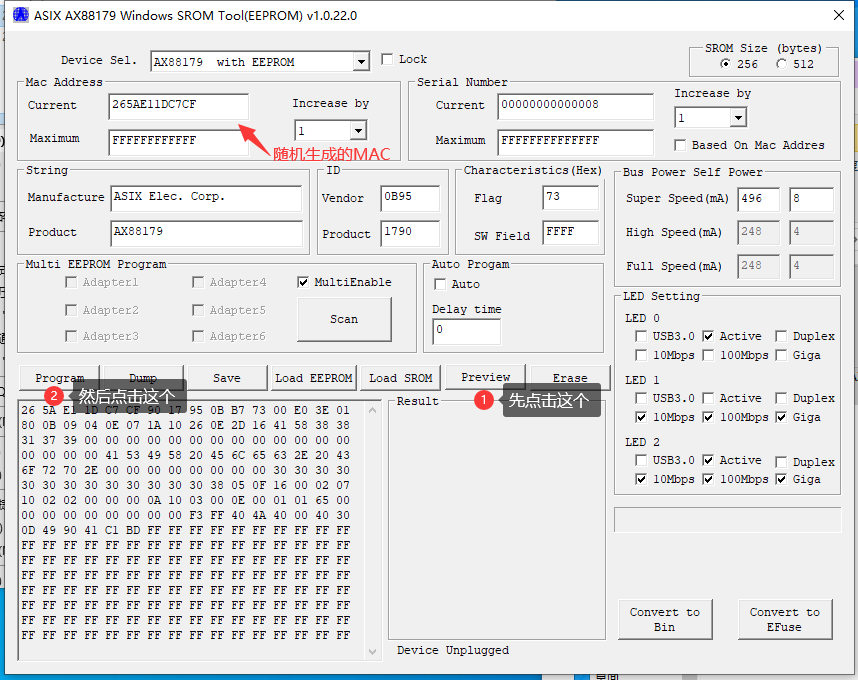The image size is (858, 680).
Task: Click the Current Mac Address field
Action: [x=178, y=106]
